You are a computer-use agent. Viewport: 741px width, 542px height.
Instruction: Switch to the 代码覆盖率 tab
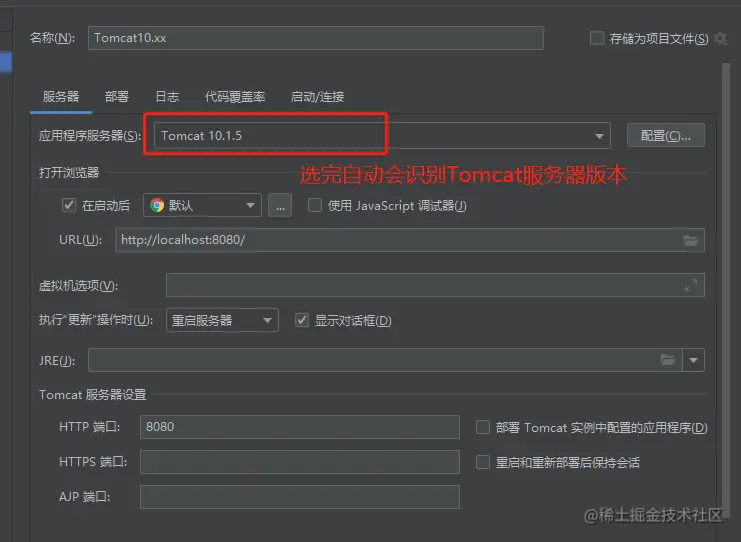235,97
